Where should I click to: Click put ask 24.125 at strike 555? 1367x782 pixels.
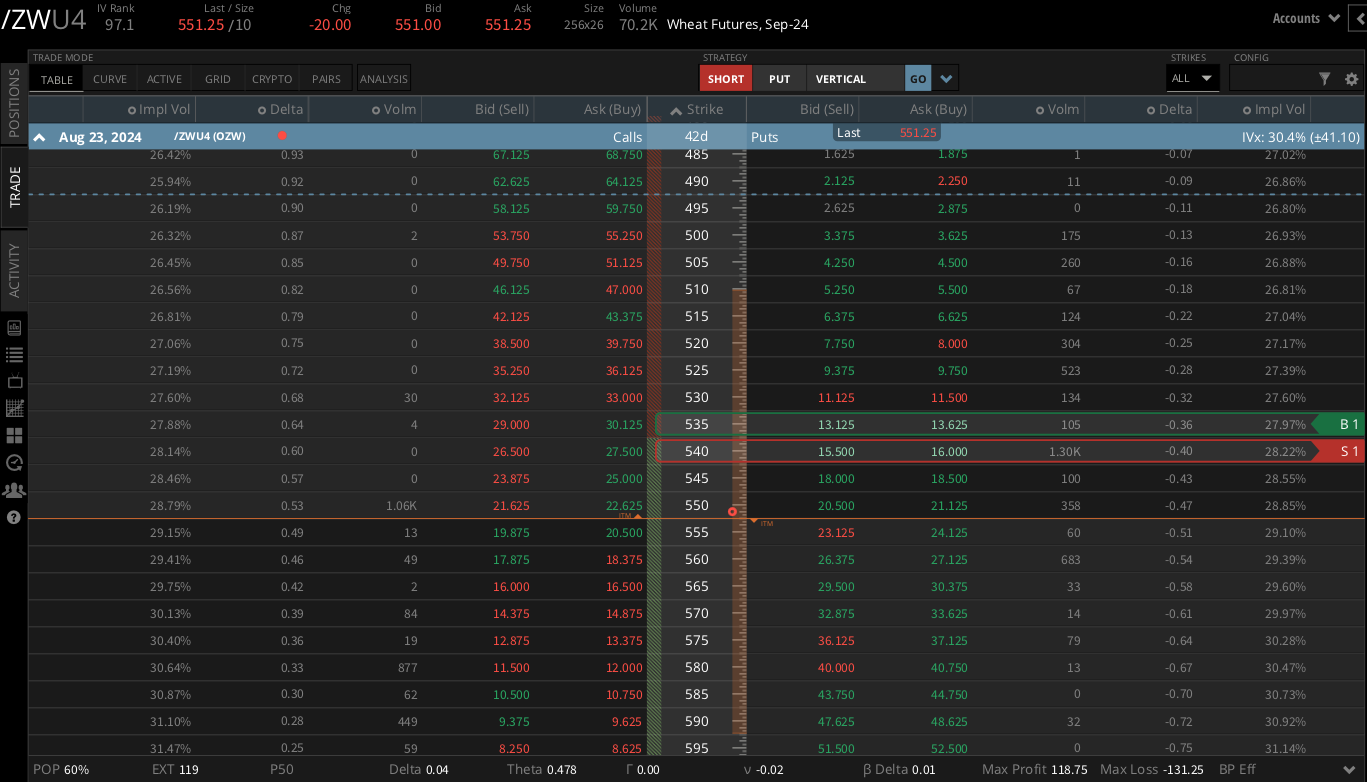click(948, 532)
